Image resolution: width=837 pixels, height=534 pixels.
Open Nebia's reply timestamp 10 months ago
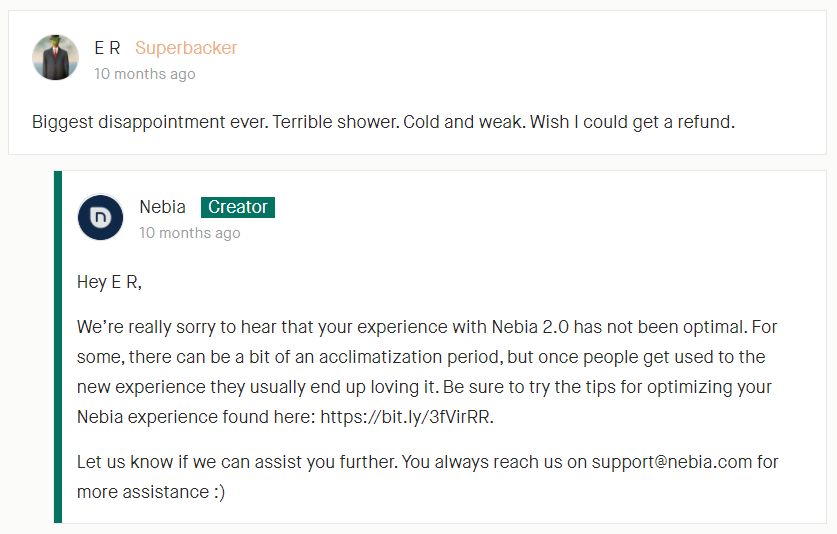(189, 233)
